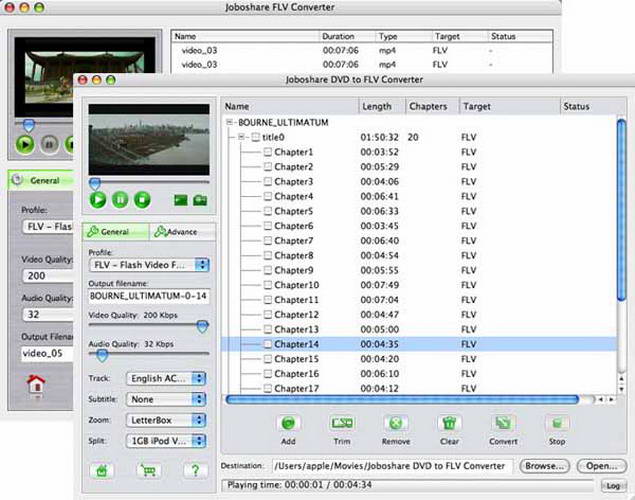Click the Video Quality slider handle
Screen dimensions: 635x500
click(x=203, y=326)
